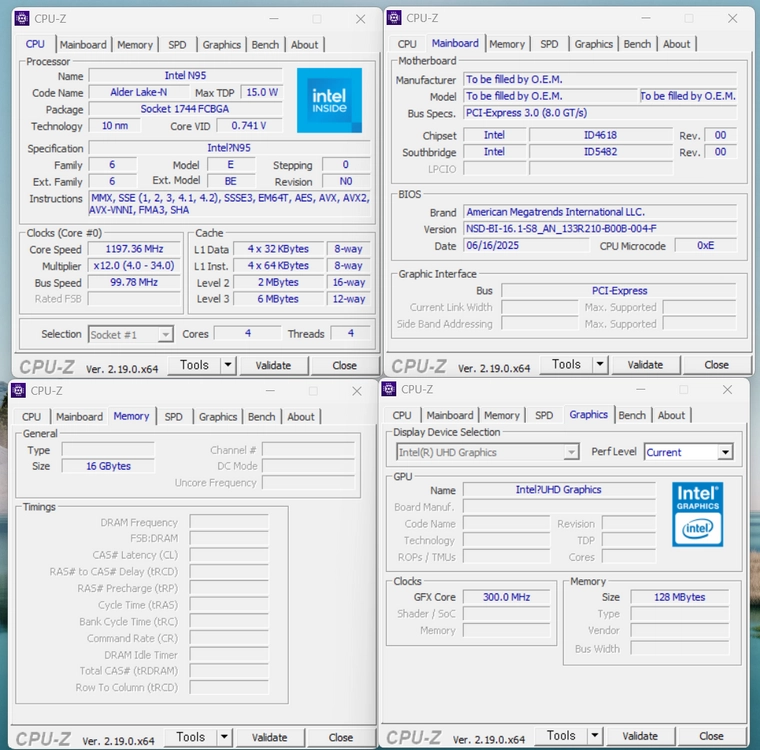
Task: Click Validate button in the Mainboard window
Action: [645, 365]
